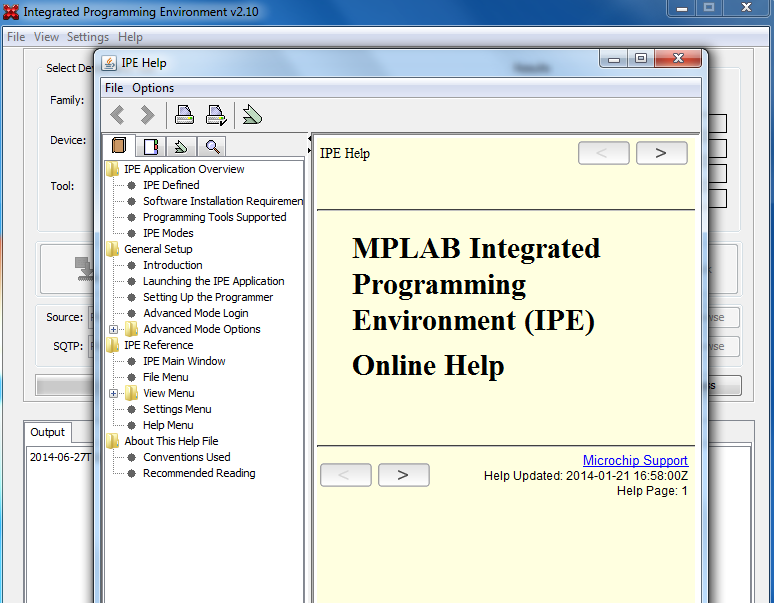Viewport: 774px width, 603px height.
Task: Open Settings menu in main IPE window
Action: click(x=88, y=37)
